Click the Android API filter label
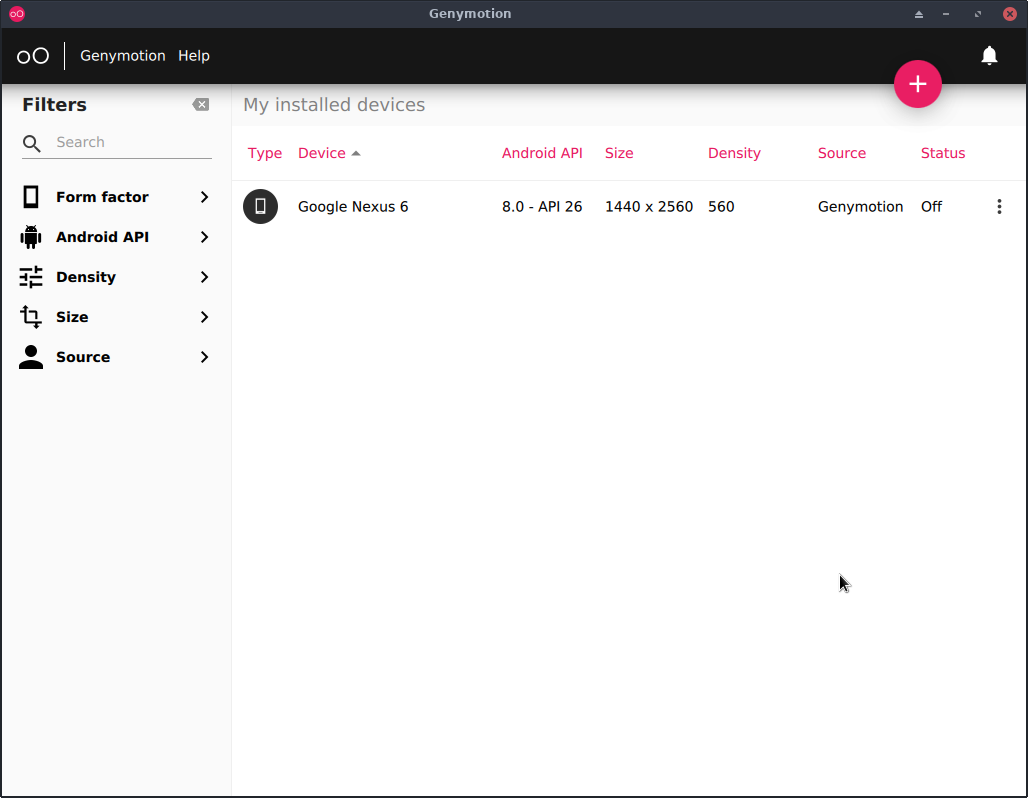1028x798 pixels. click(102, 237)
